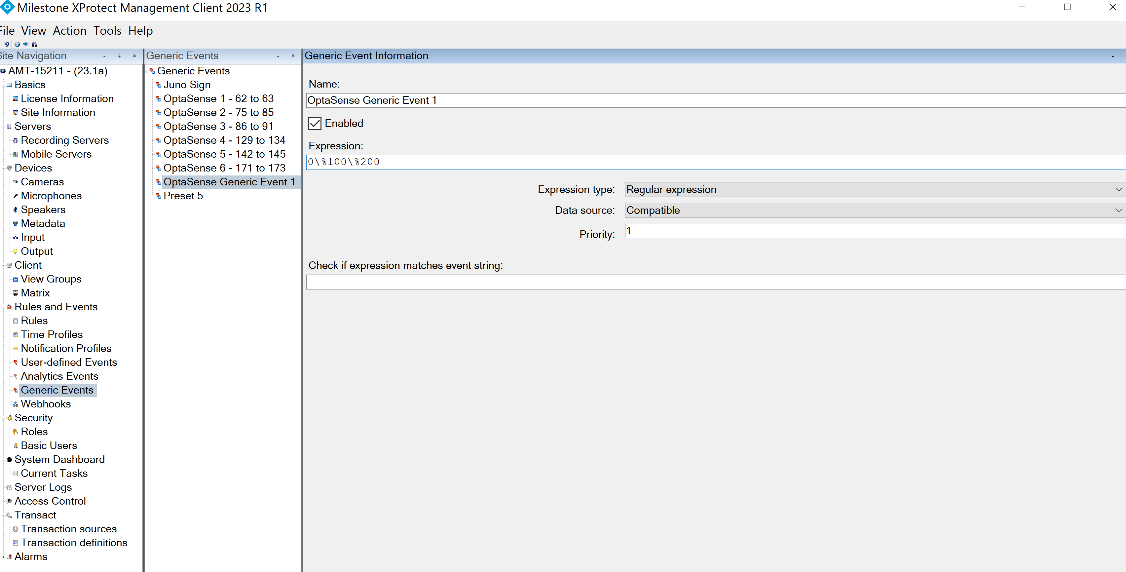Click the View Groups icon
1126x572 pixels.
tap(15, 279)
